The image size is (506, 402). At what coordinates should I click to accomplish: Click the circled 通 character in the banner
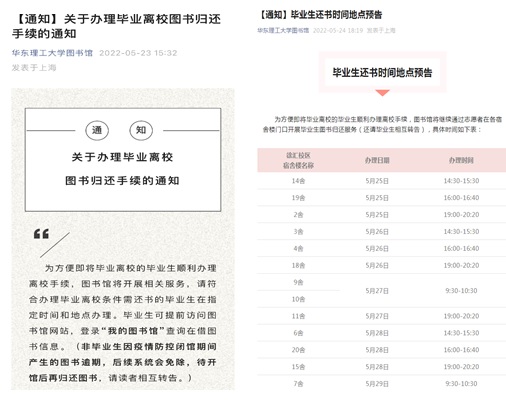click(x=97, y=130)
